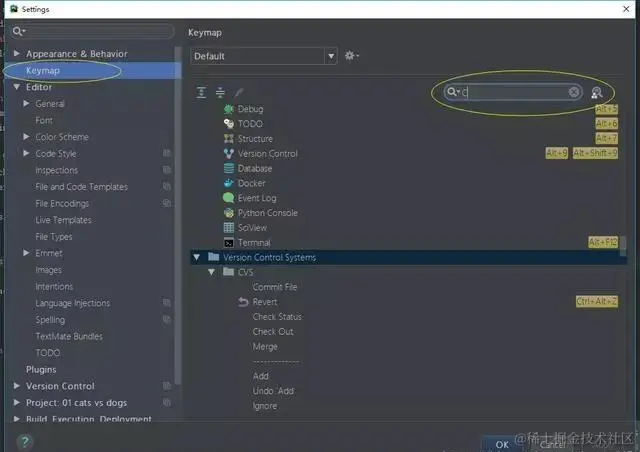Click the Collapse All toolbar icon
640x452 pixels.
click(220, 92)
